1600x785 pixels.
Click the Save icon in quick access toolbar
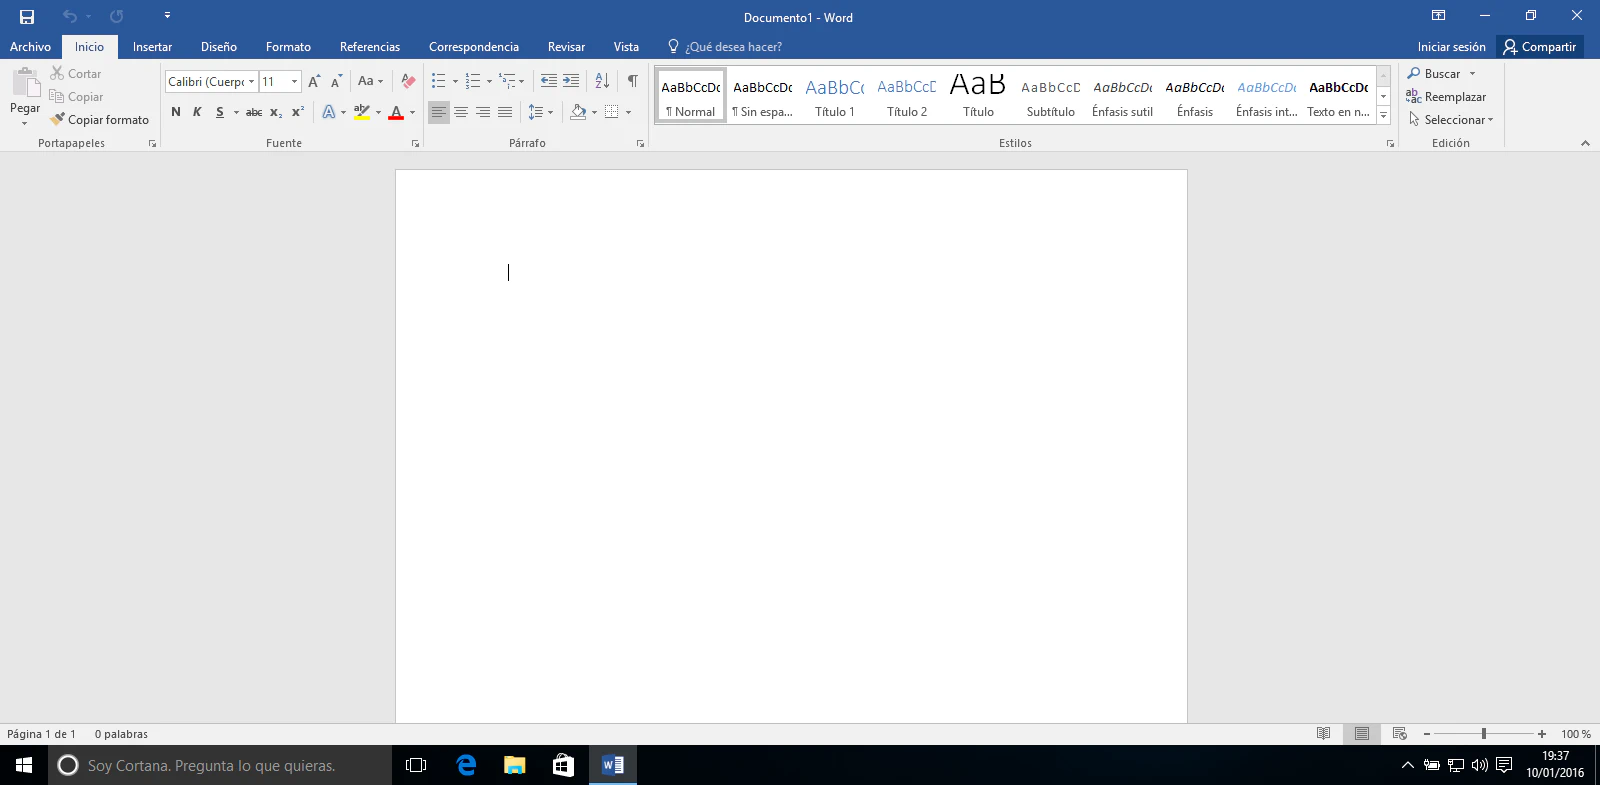(27, 17)
